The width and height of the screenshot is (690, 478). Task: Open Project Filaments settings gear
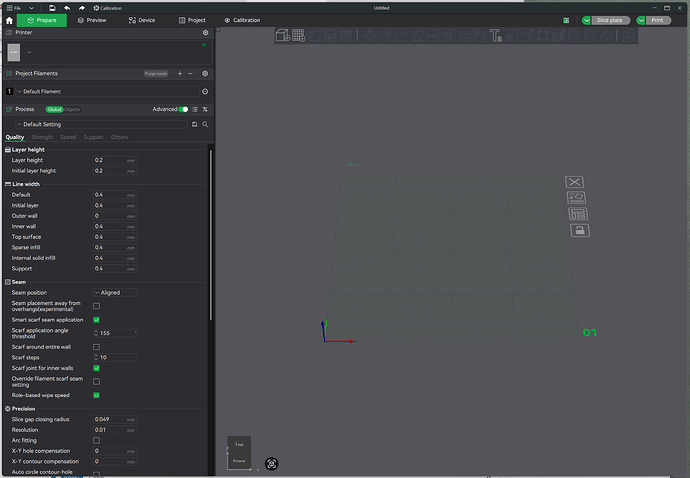205,74
